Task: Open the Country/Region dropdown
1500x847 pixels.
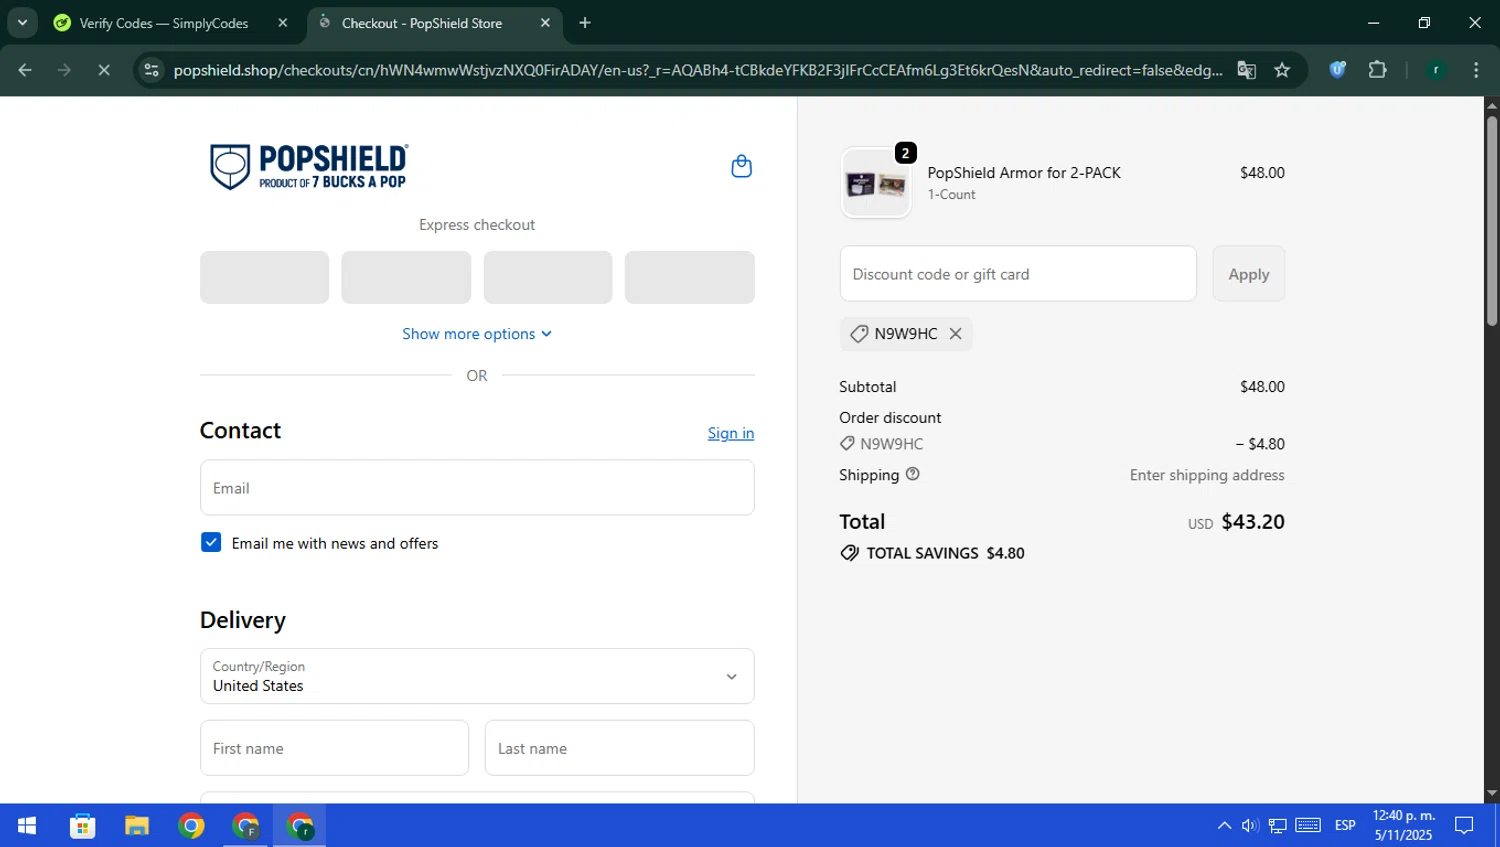Action: coord(477,676)
